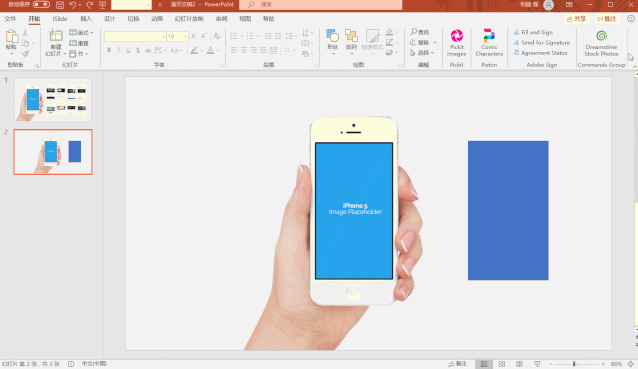Open the font name dropdown
Screen dimensions: 638x369
tap(163, 37)
